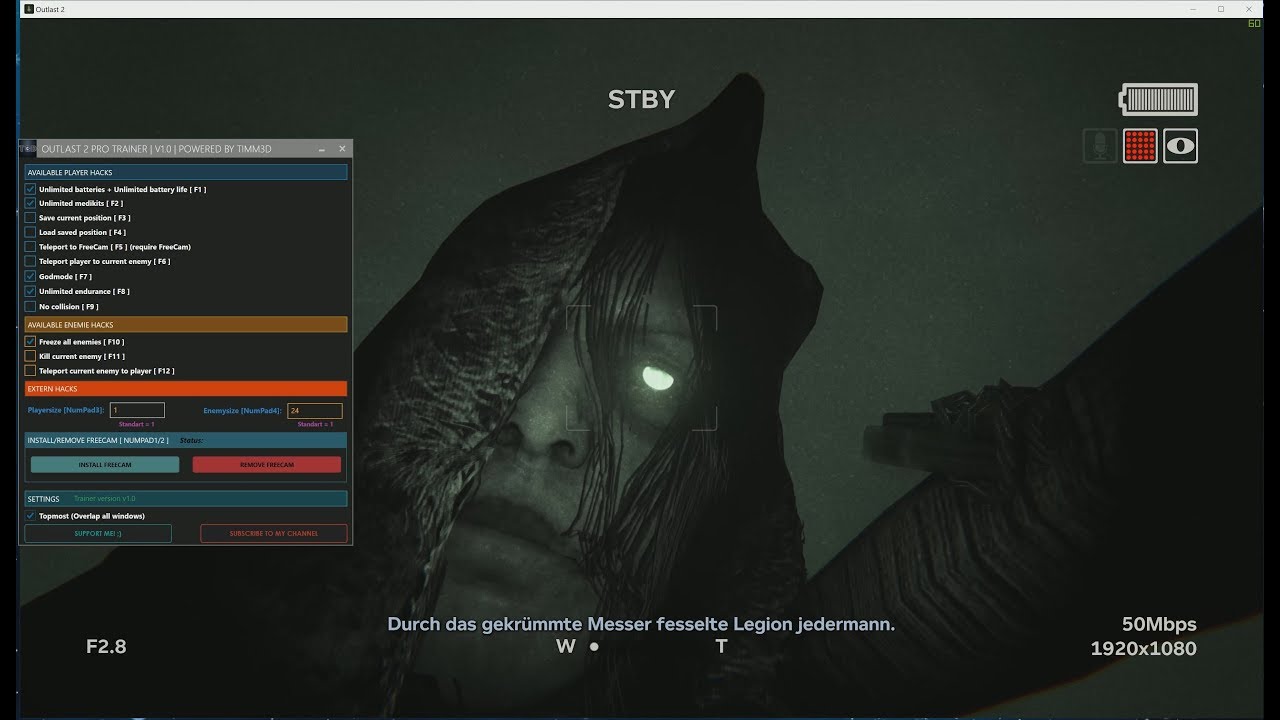Click the 1920x1080 resolution text

click(1143, 648)
